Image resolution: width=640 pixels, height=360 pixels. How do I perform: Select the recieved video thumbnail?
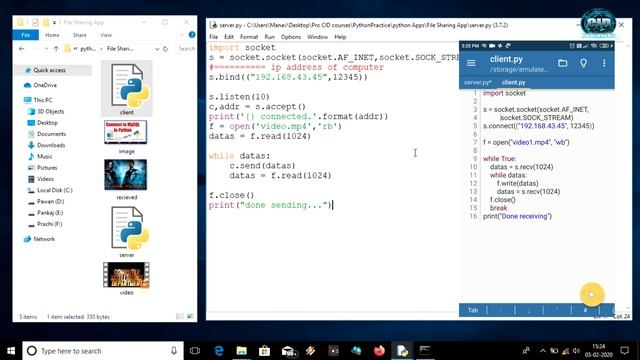(x=126, y=175)
